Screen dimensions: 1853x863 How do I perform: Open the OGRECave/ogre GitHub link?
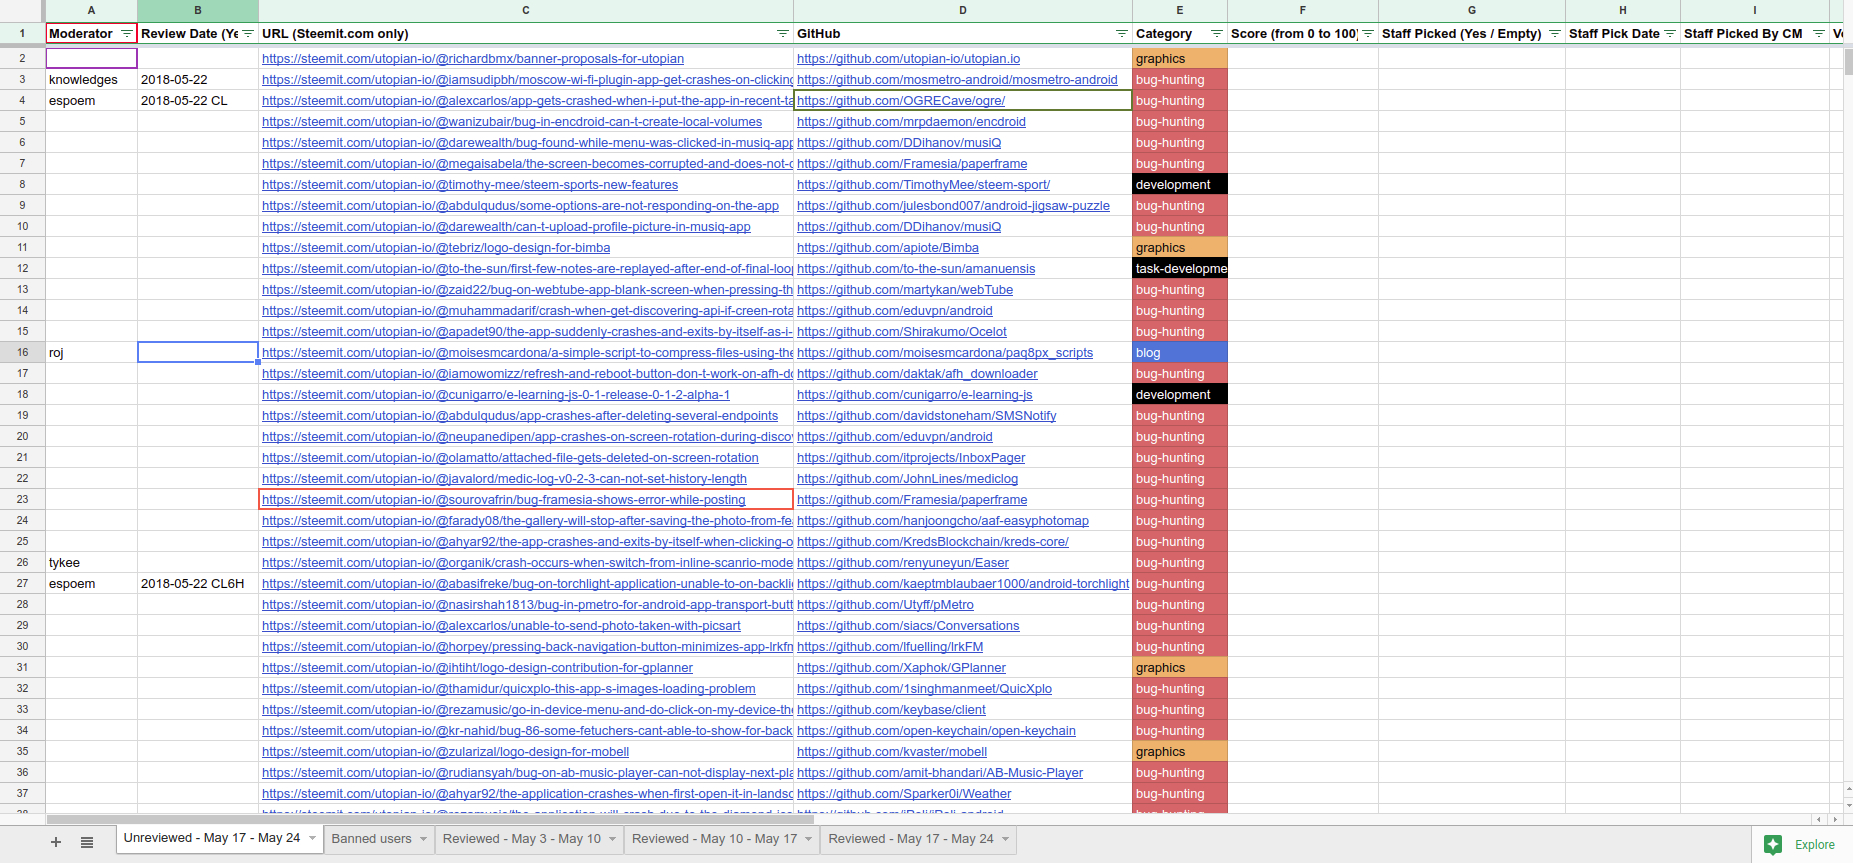901,101
